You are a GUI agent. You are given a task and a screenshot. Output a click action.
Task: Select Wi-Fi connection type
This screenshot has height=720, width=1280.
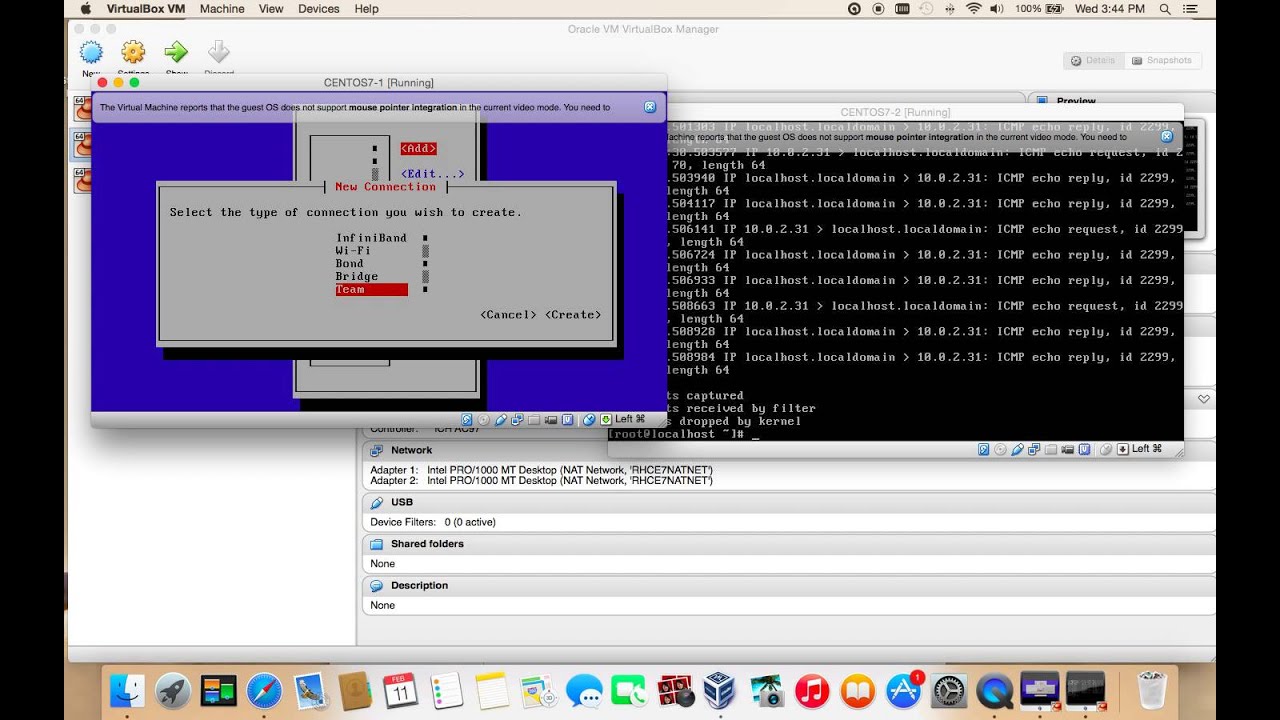coord(353,251)
